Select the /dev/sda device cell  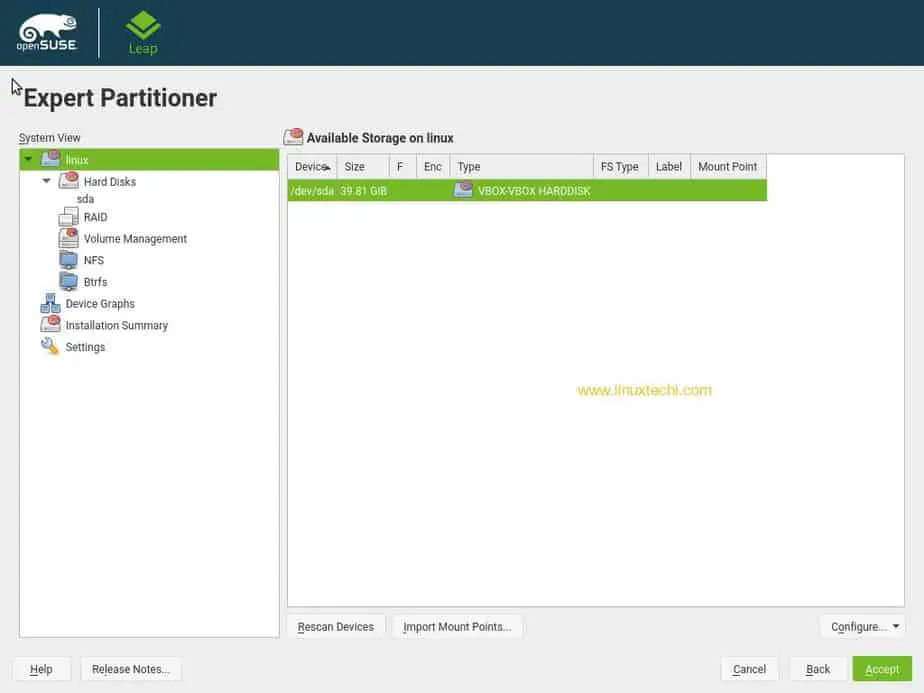312,191
